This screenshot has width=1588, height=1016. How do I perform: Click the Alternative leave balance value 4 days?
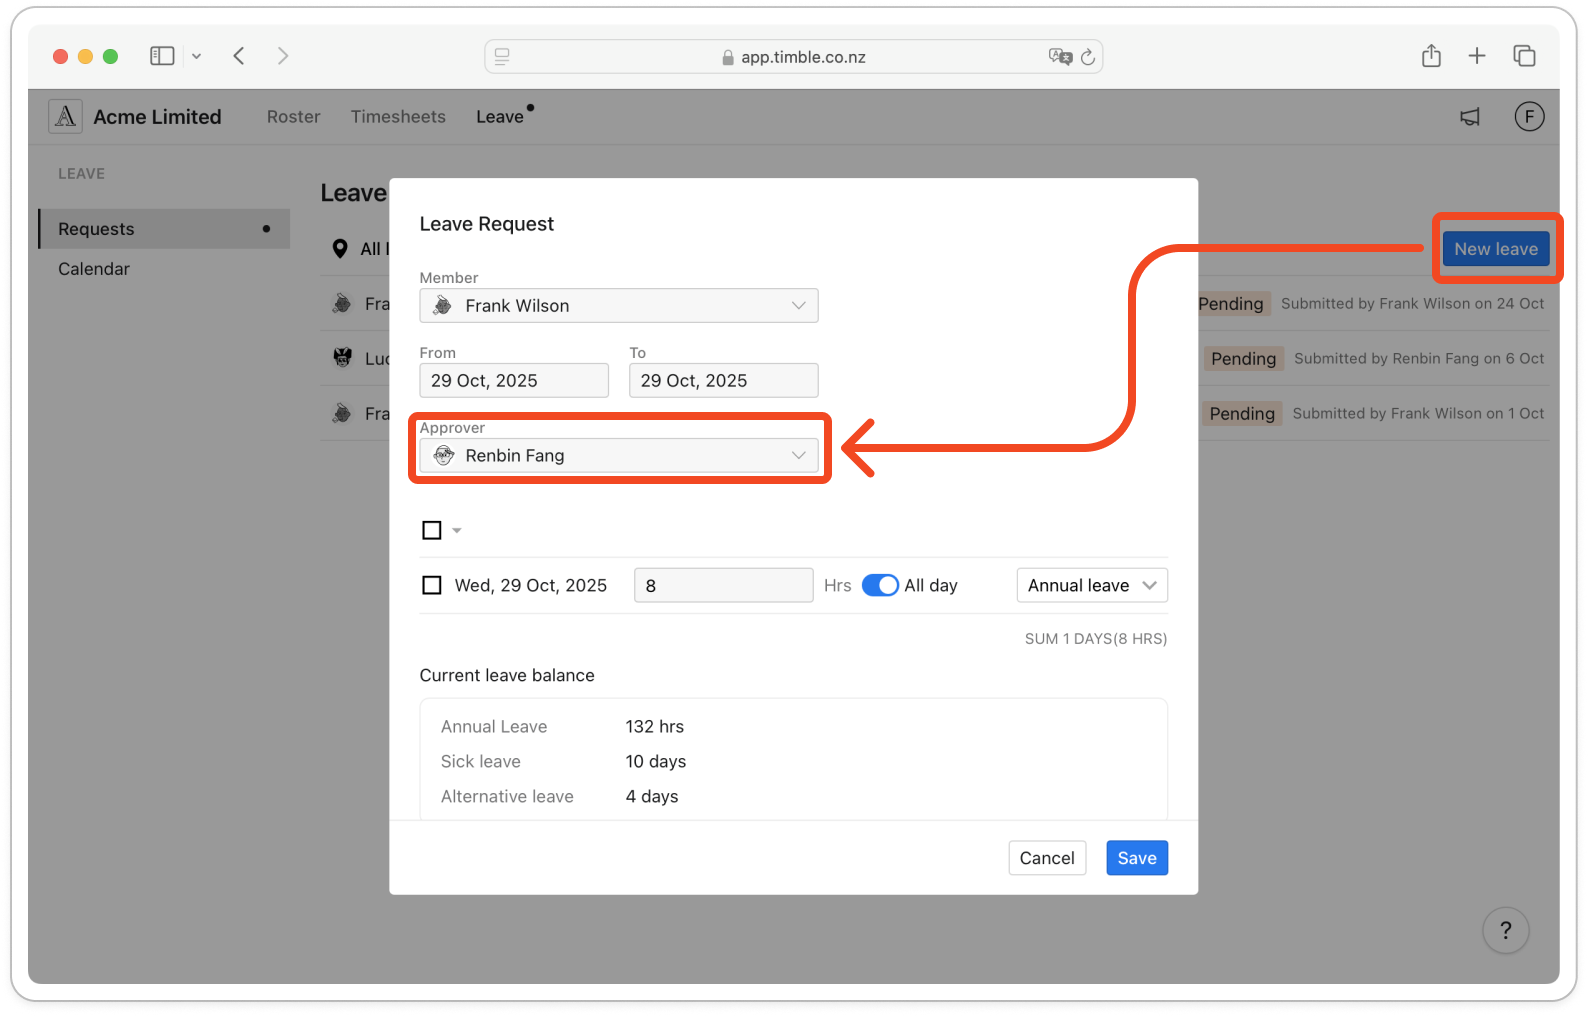click(652, 797)
